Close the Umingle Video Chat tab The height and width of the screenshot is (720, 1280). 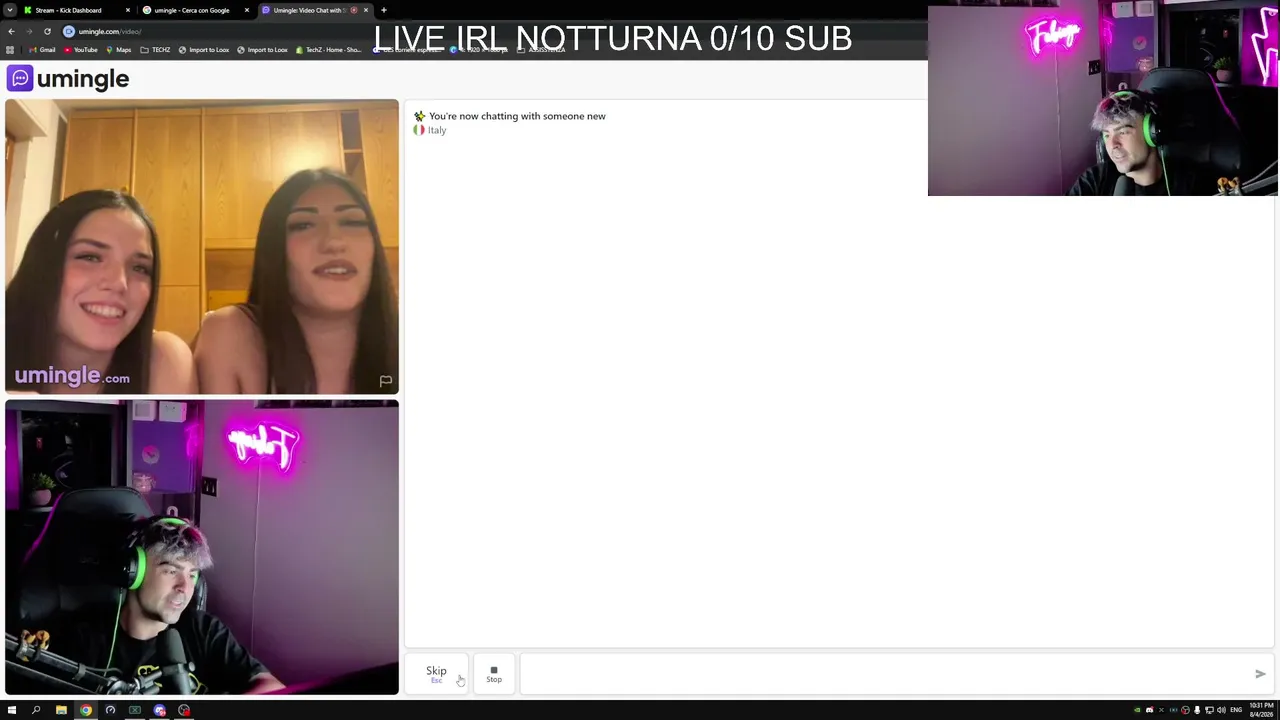(366, 10)
